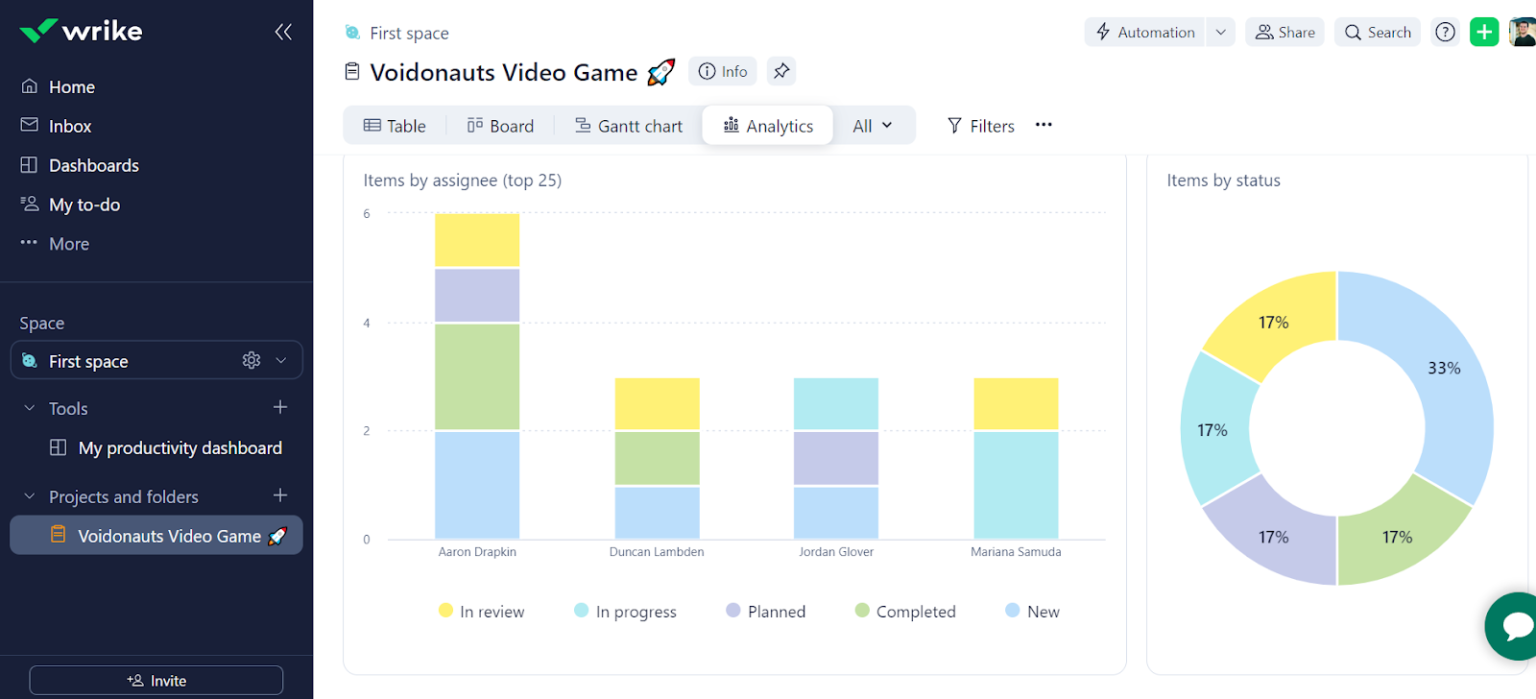Open the All items dropdown
Screen dimensions: 1536x699
[872, 125]
